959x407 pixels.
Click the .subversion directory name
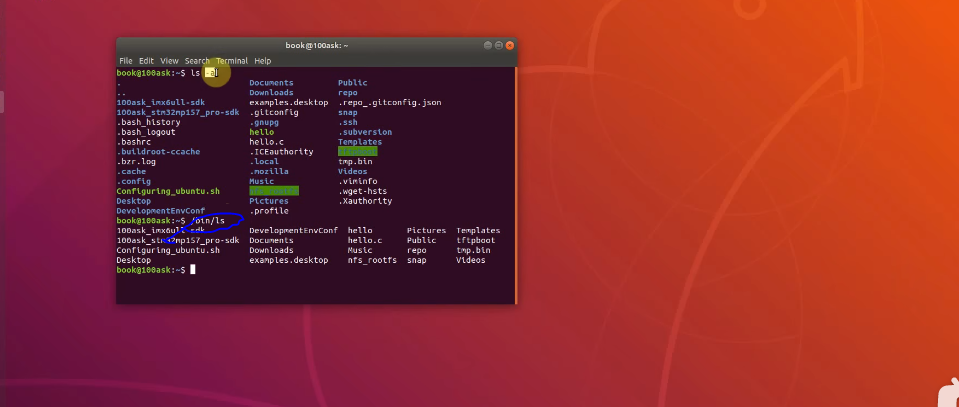coord(365,132)
